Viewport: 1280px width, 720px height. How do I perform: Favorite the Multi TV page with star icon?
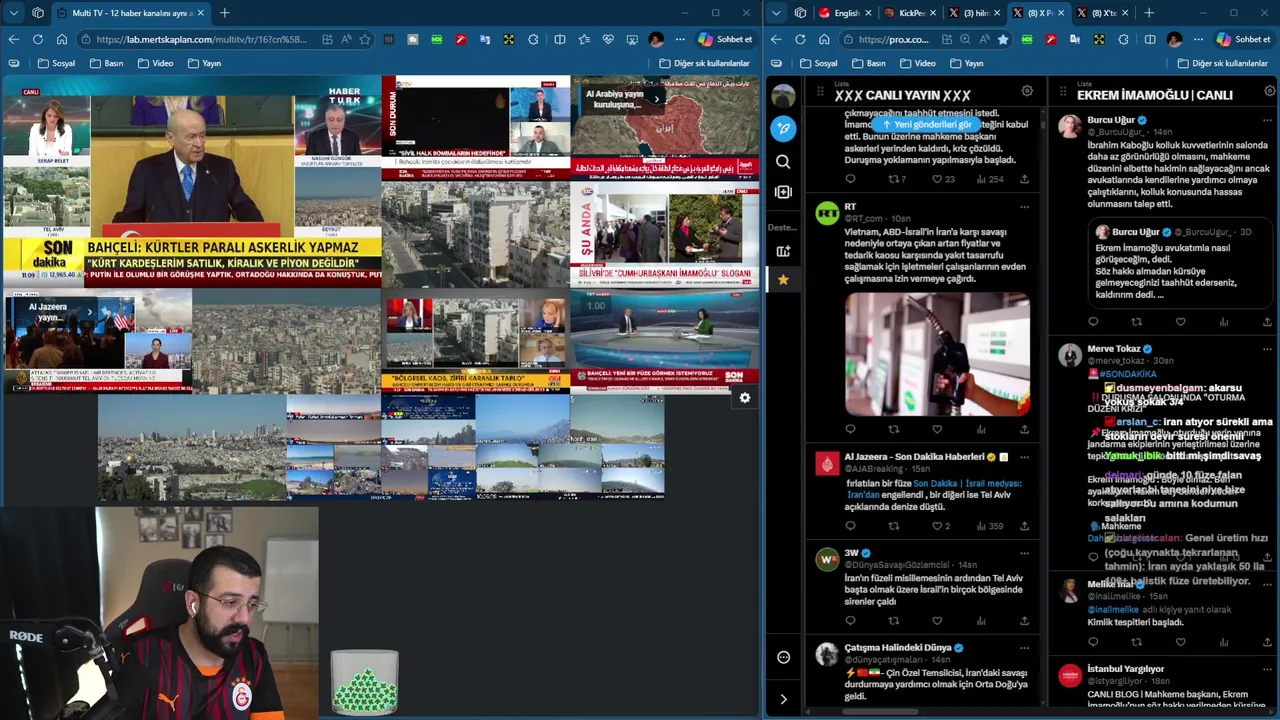click(x=365, y=39)
